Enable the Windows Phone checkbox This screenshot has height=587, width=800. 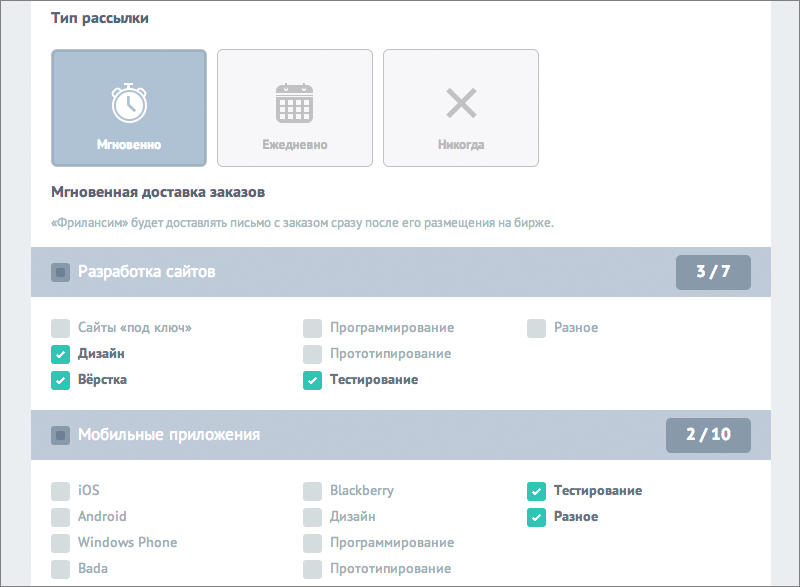(60, 543)
